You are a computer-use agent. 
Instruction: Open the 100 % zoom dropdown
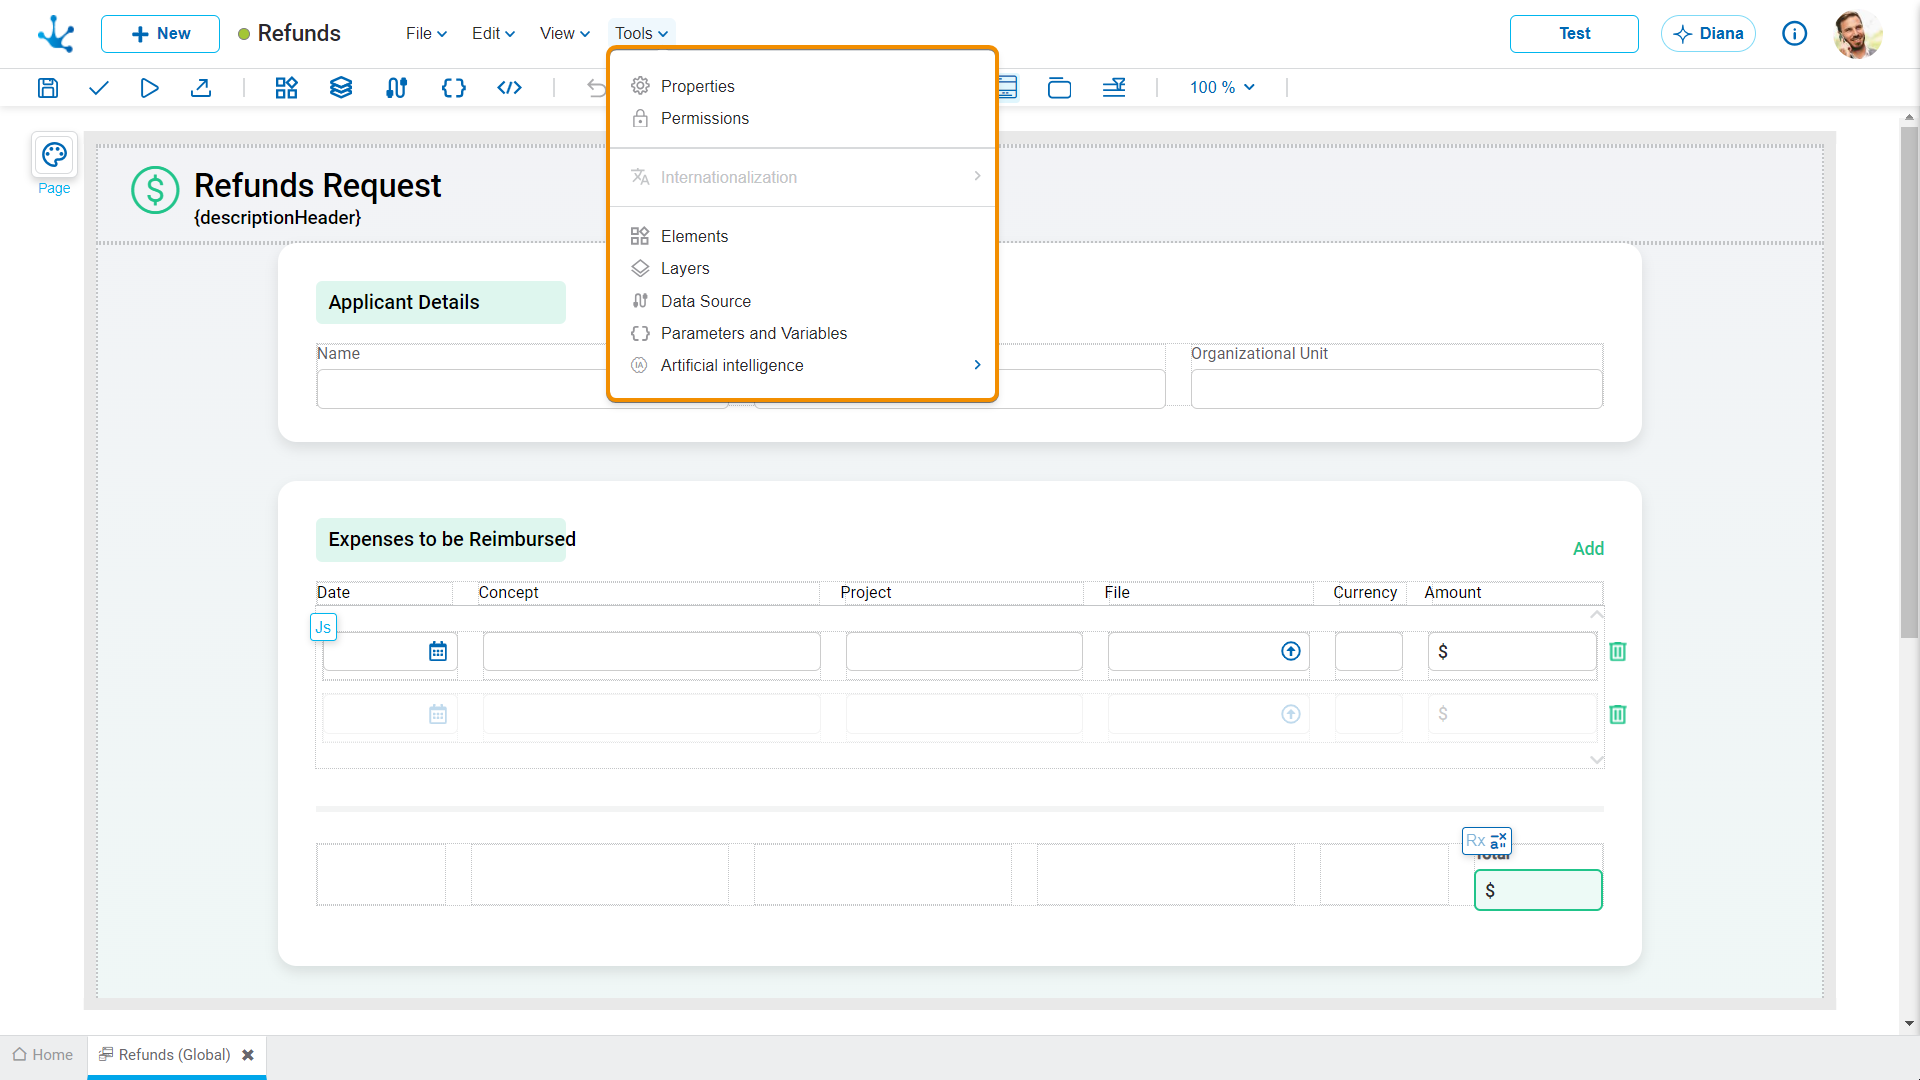tap(1222, 88)
